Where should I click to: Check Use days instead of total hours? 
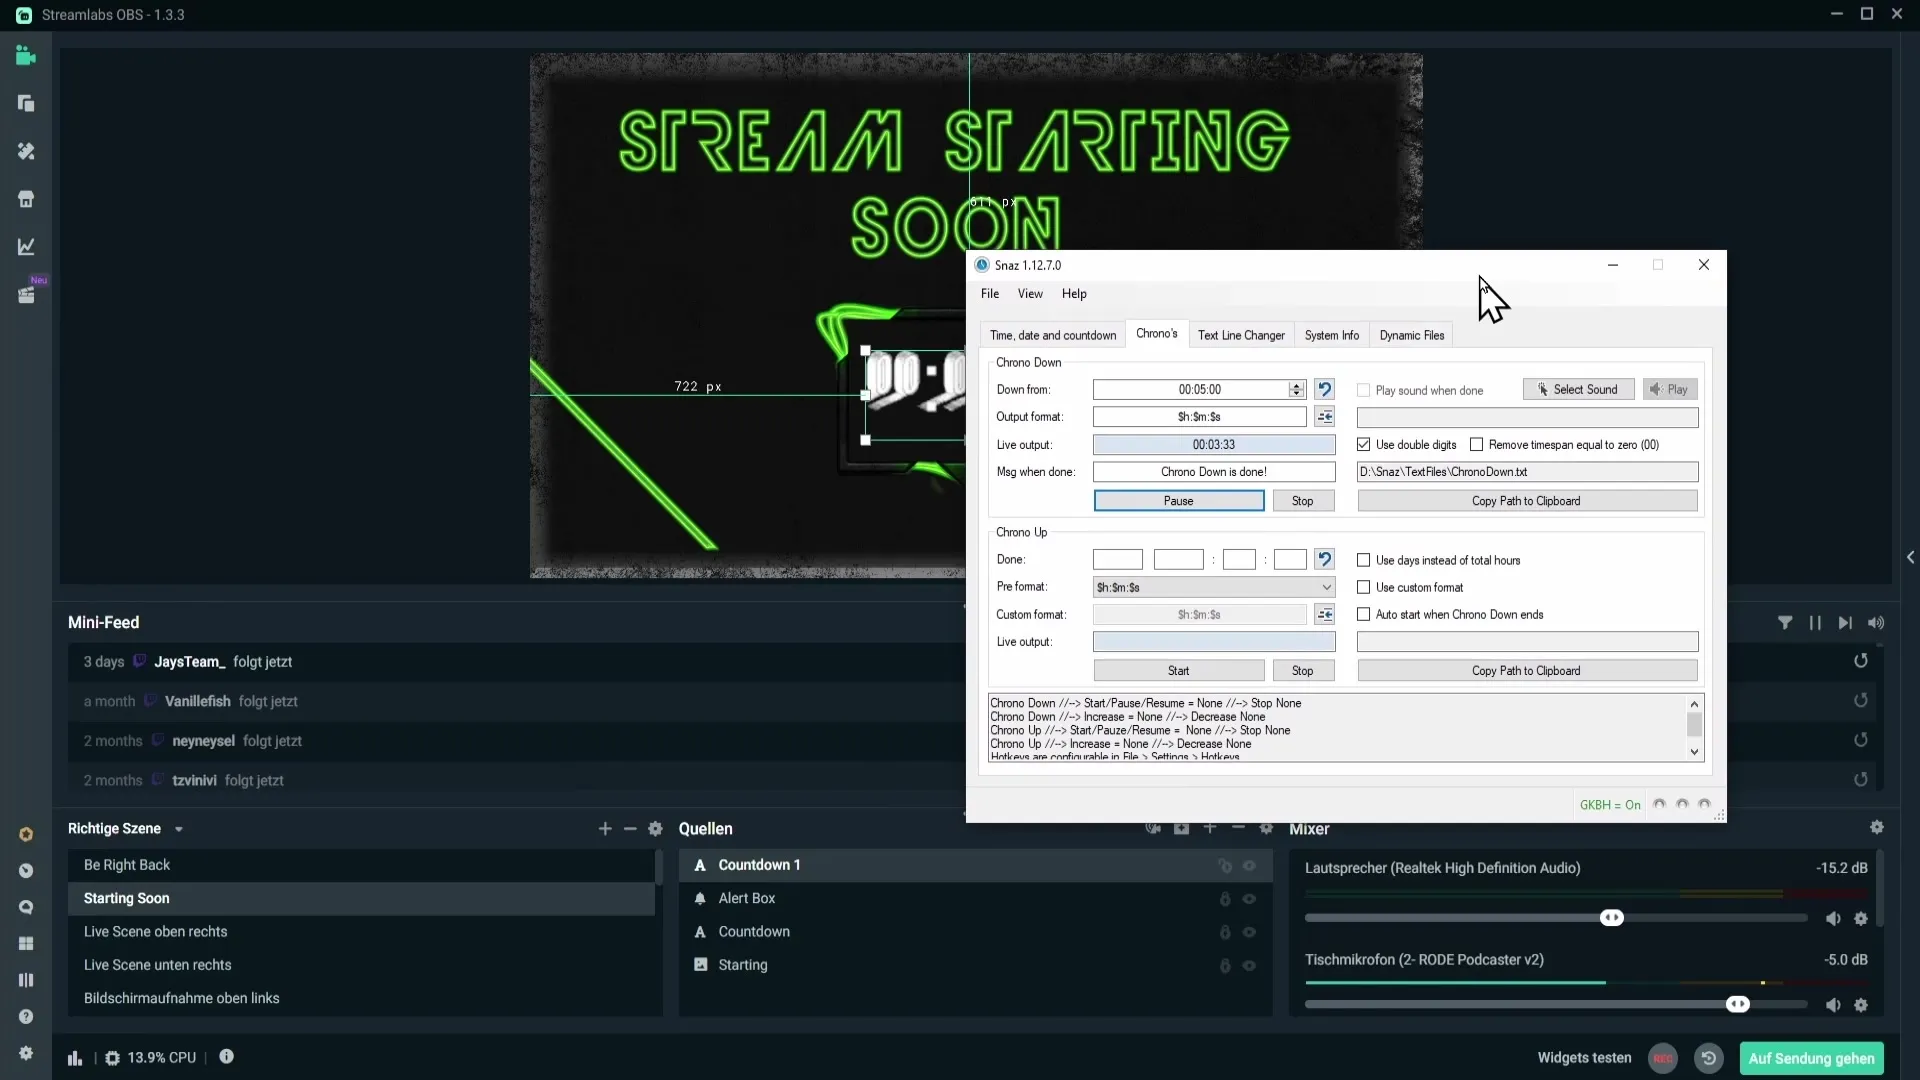pyautogui.click(x=1363, y=561)
